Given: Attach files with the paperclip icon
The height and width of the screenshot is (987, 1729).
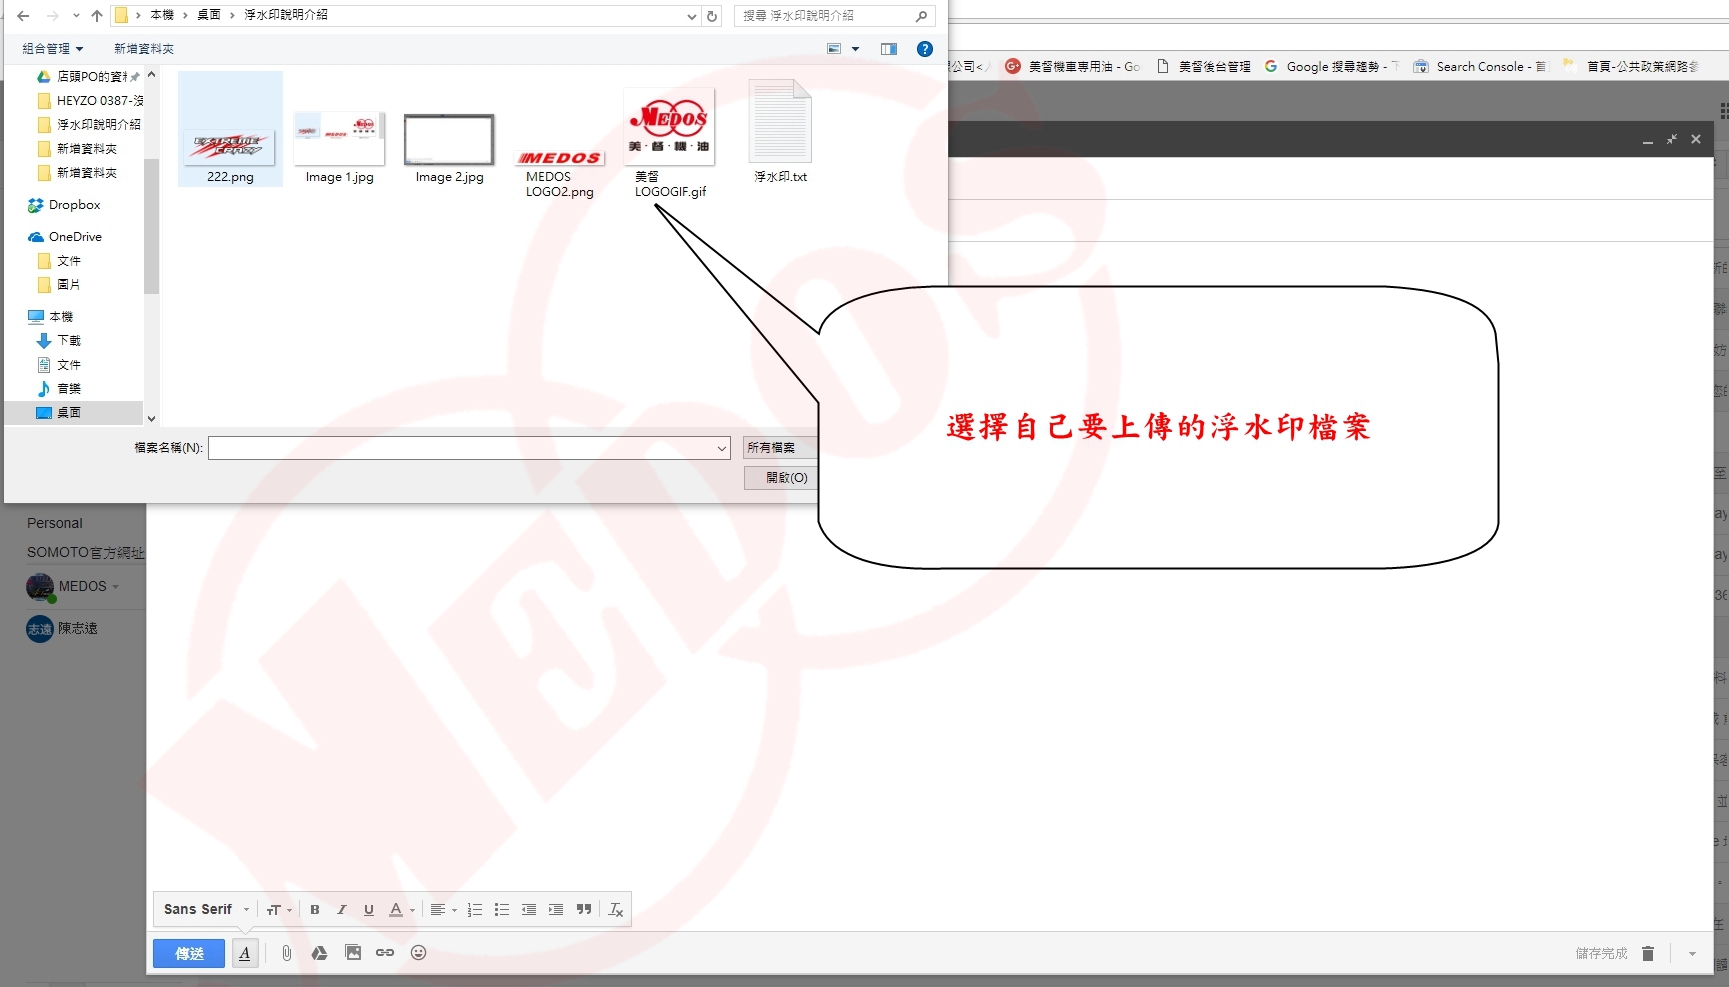Looking at the screenshot, I should [286, 953].
